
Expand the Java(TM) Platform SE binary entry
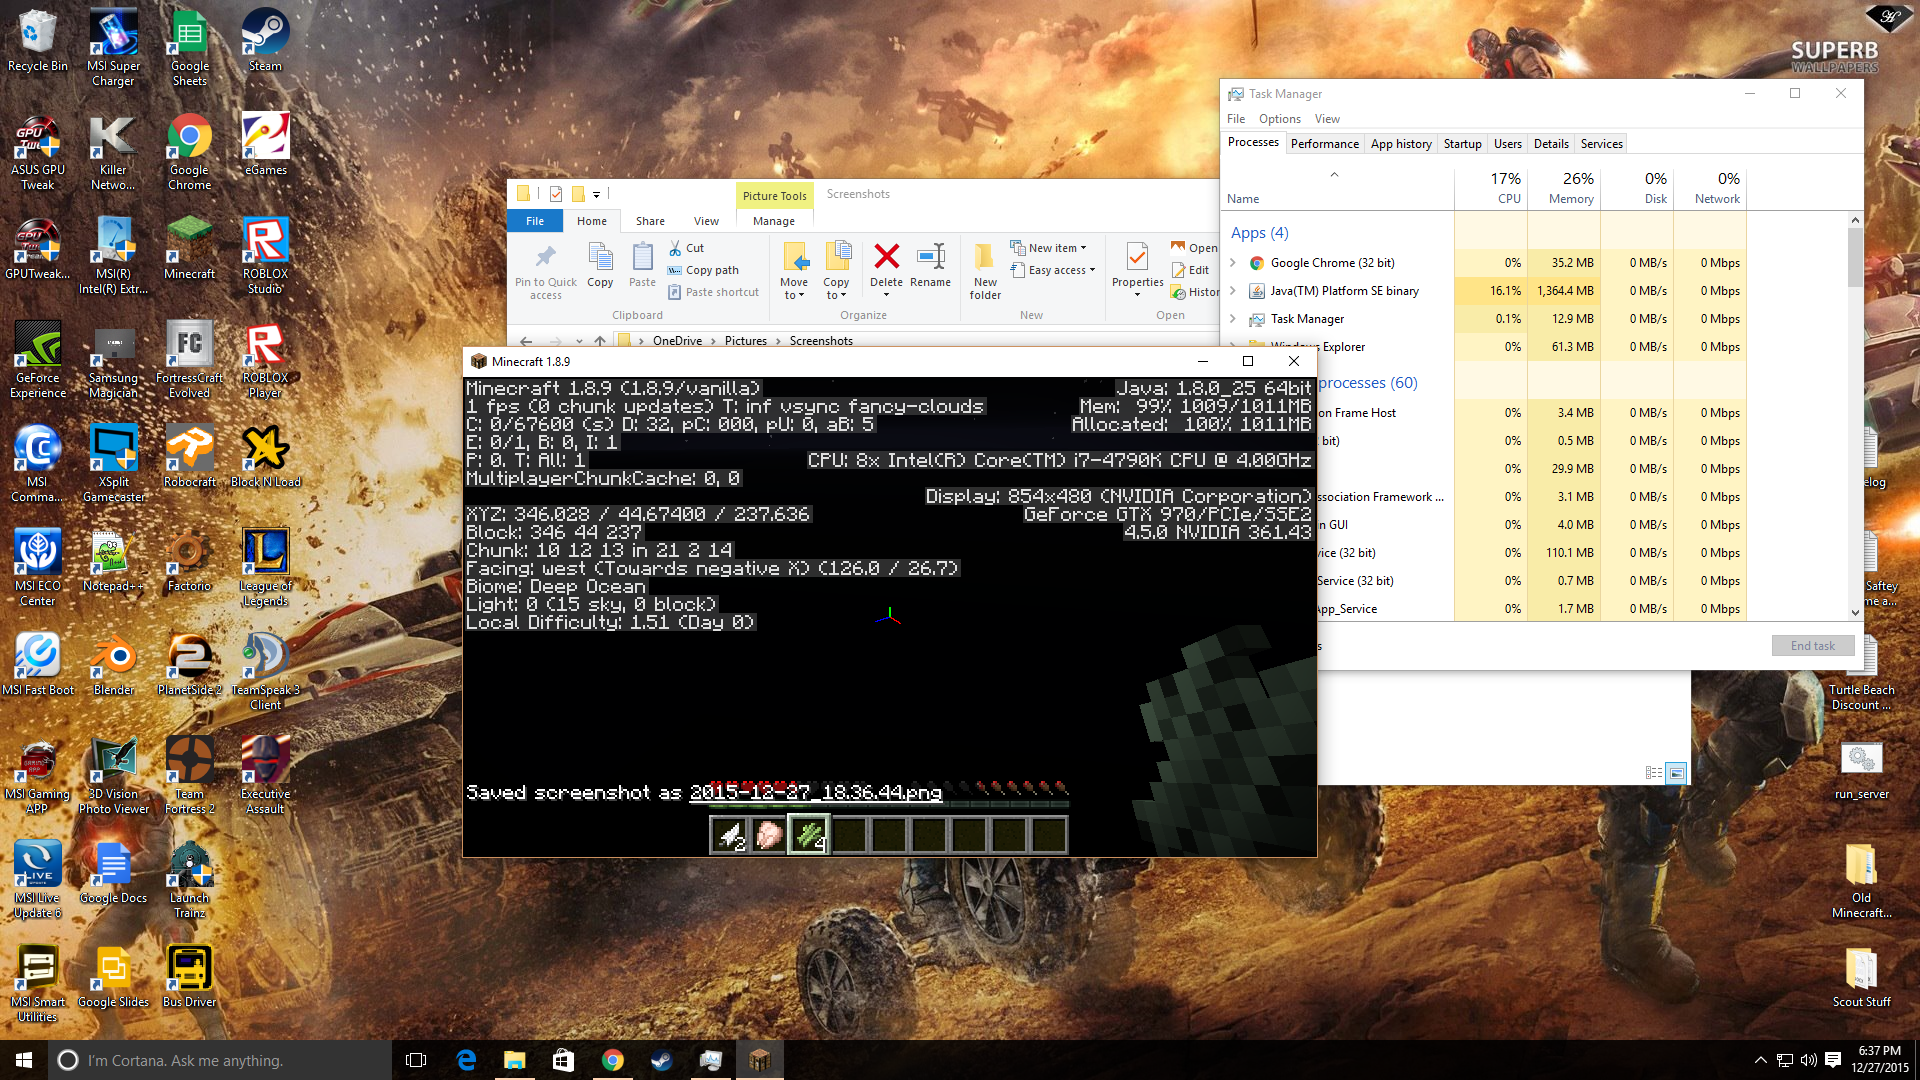1233,291
